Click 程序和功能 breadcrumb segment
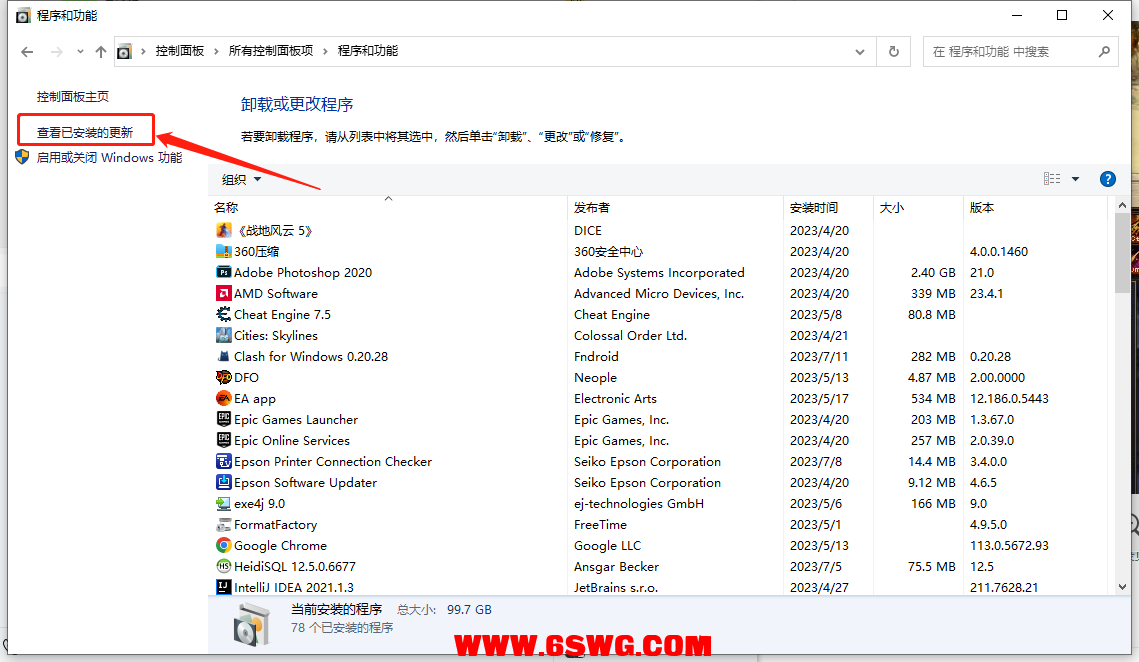Viewport: 1139px width, 662px height. click(368, 51)
